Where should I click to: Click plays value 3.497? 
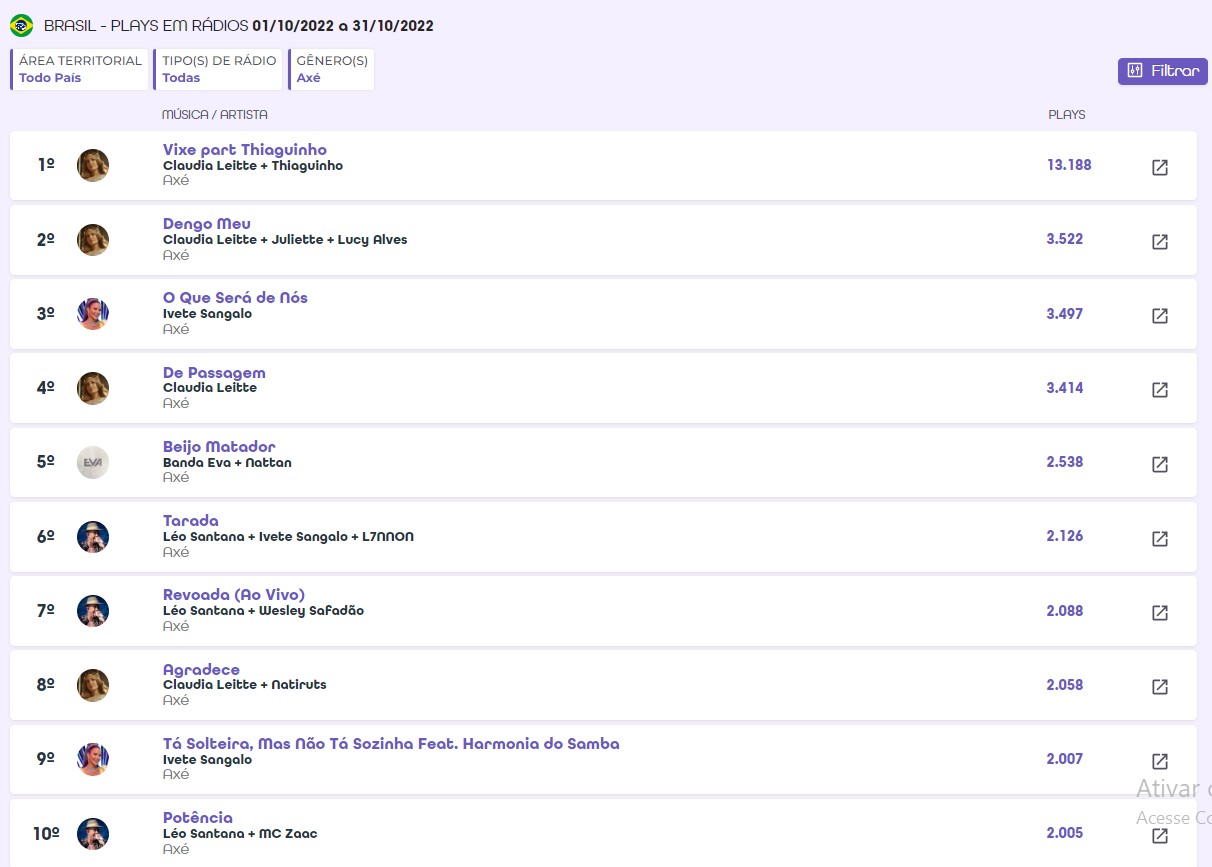click(x=1065, y=314)
